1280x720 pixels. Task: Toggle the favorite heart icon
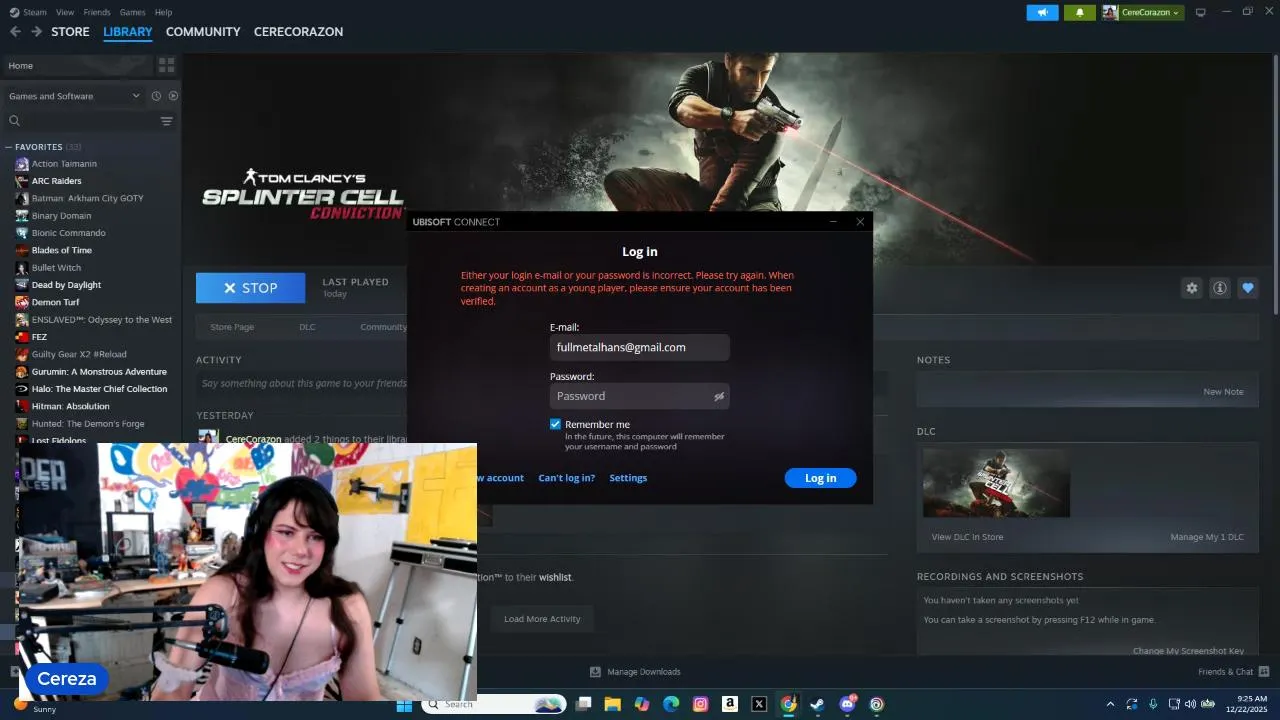click(x=1248, y=288)
